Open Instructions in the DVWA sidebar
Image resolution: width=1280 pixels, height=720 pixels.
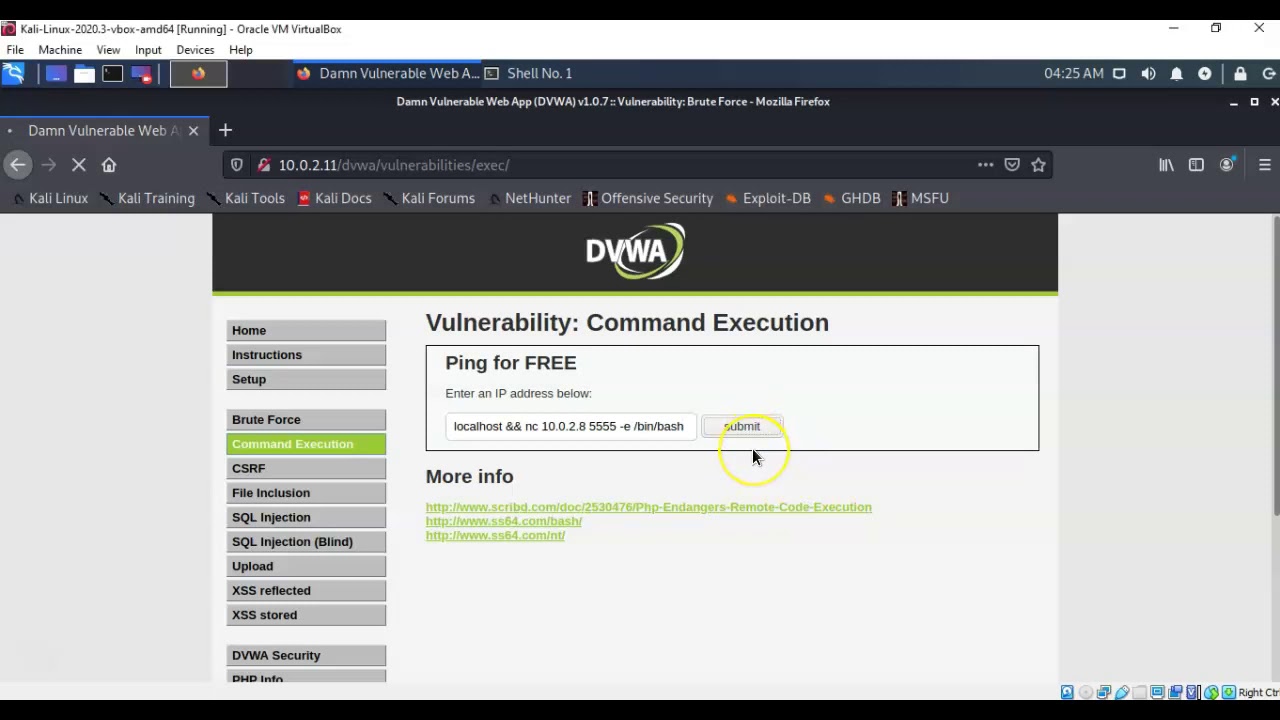coord(306,355)
